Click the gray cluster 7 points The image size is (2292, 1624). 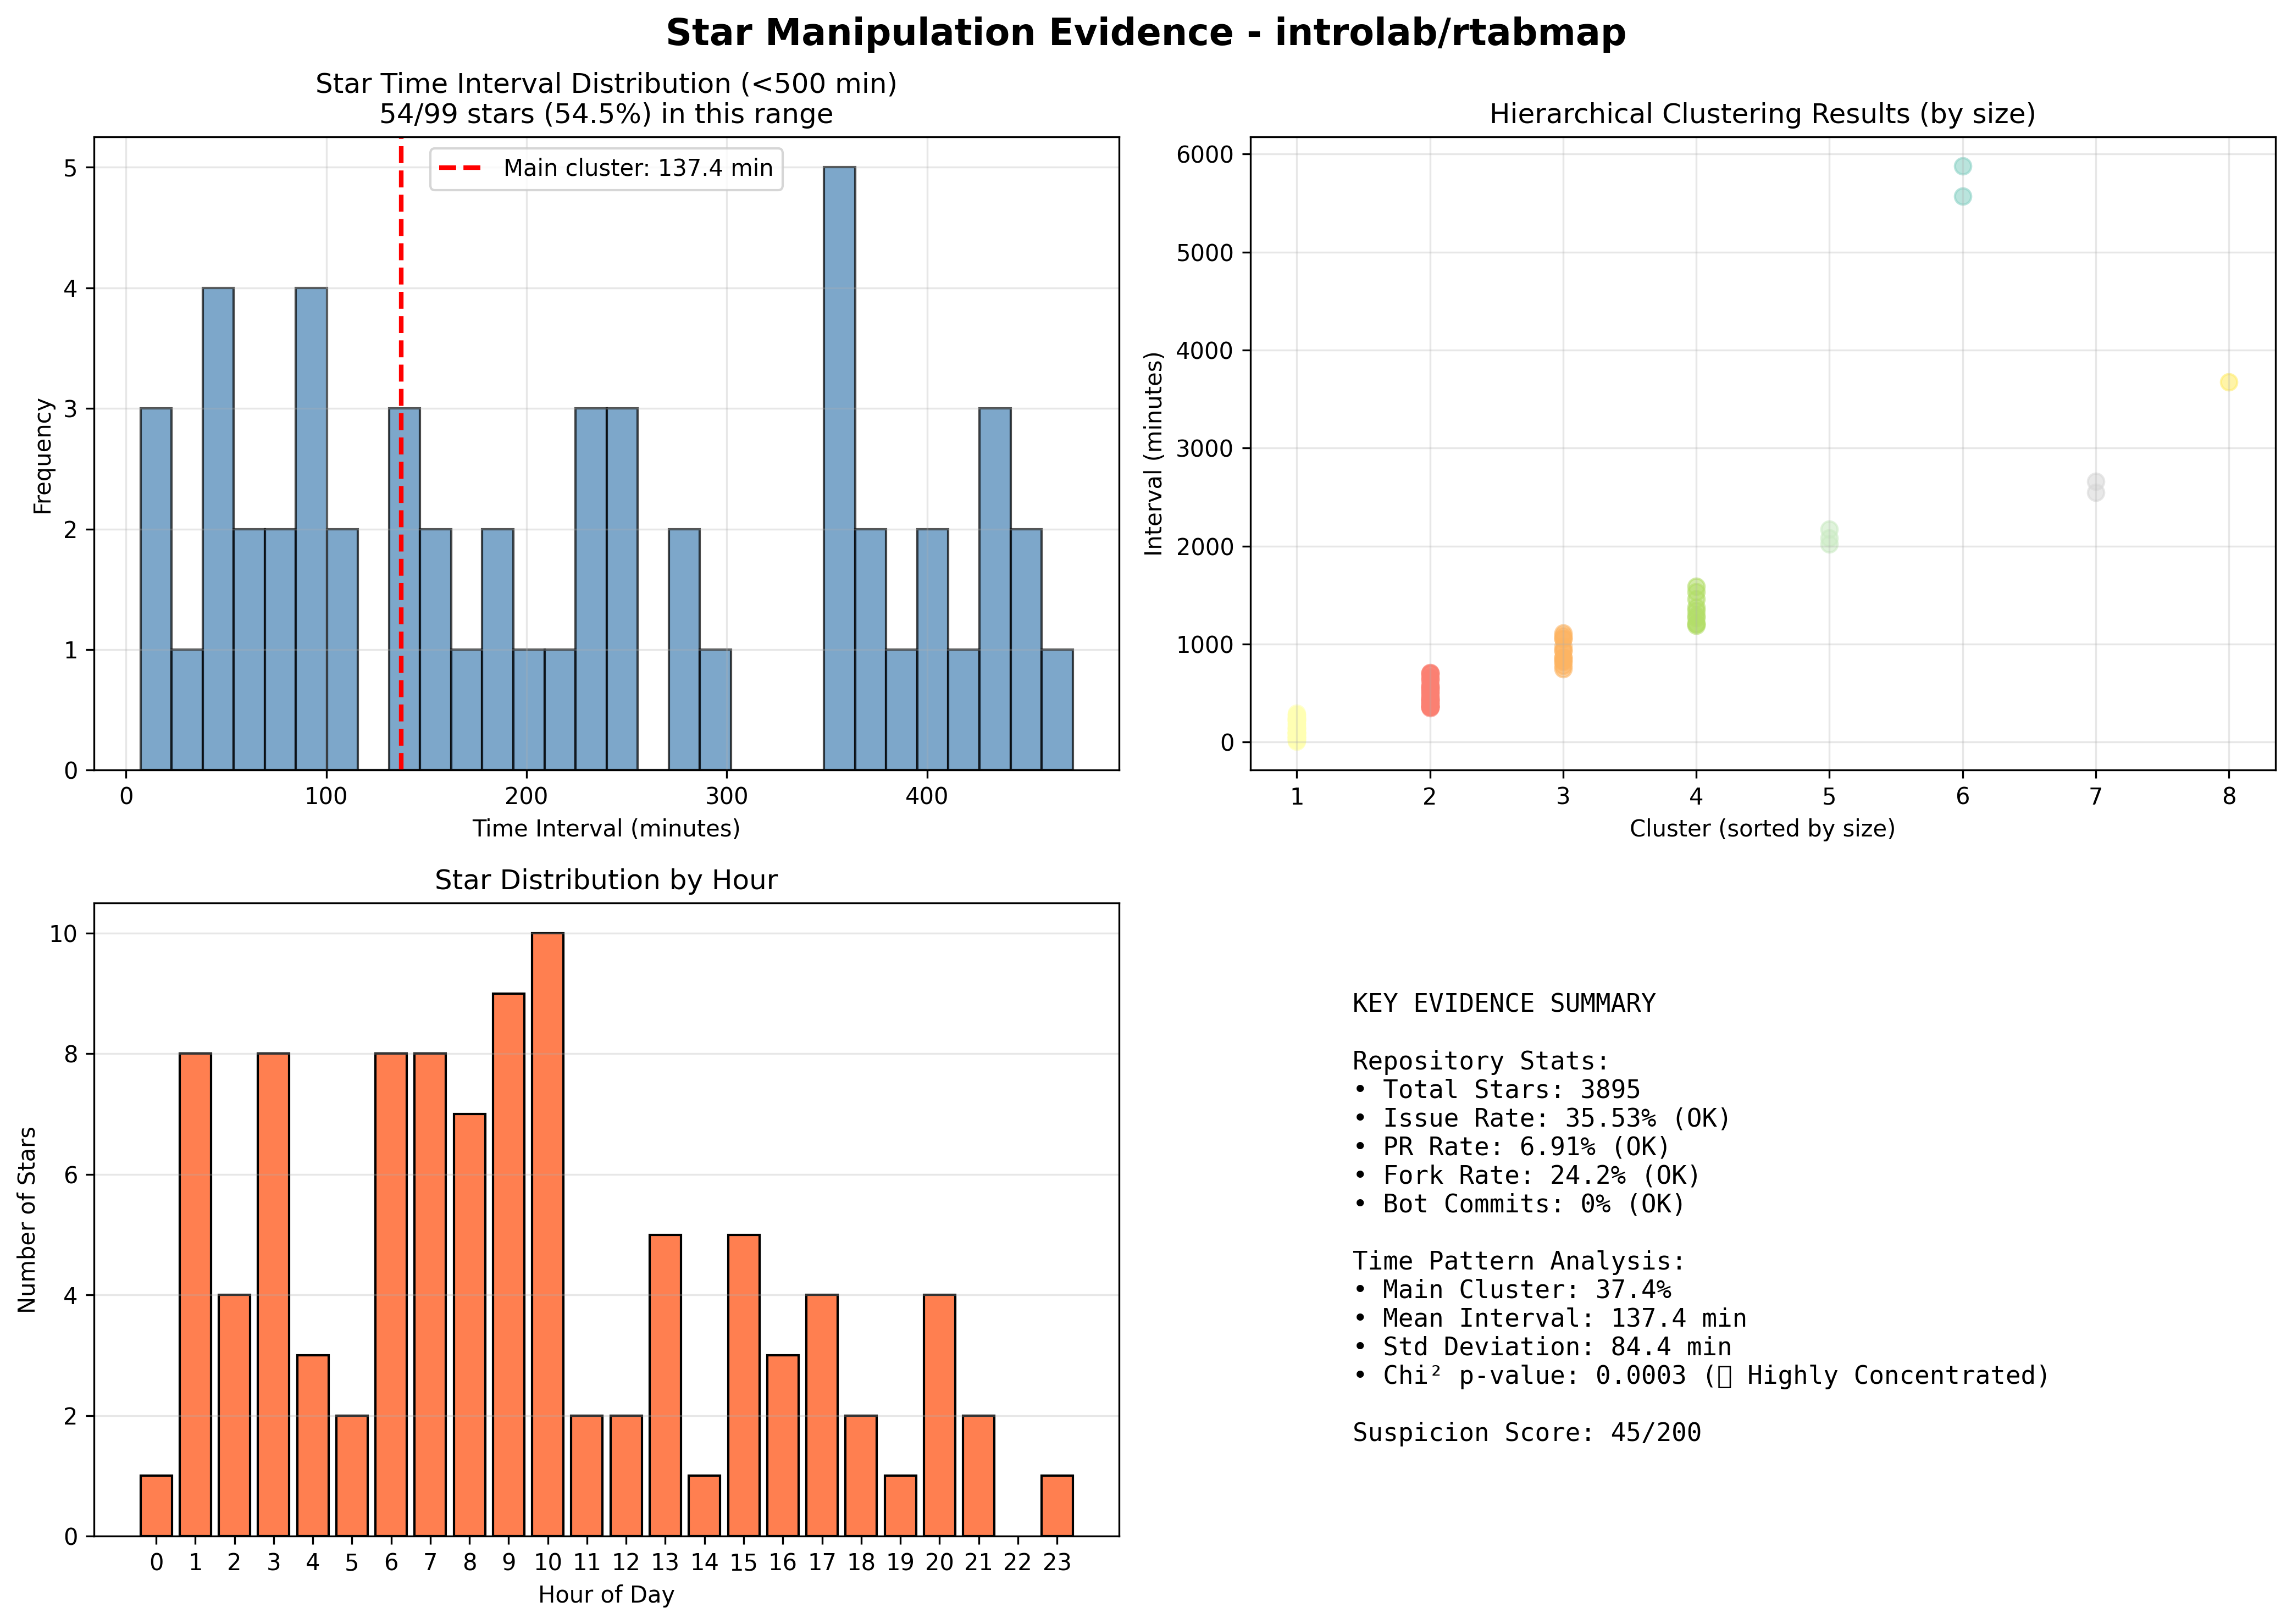tap(2096, 487)
